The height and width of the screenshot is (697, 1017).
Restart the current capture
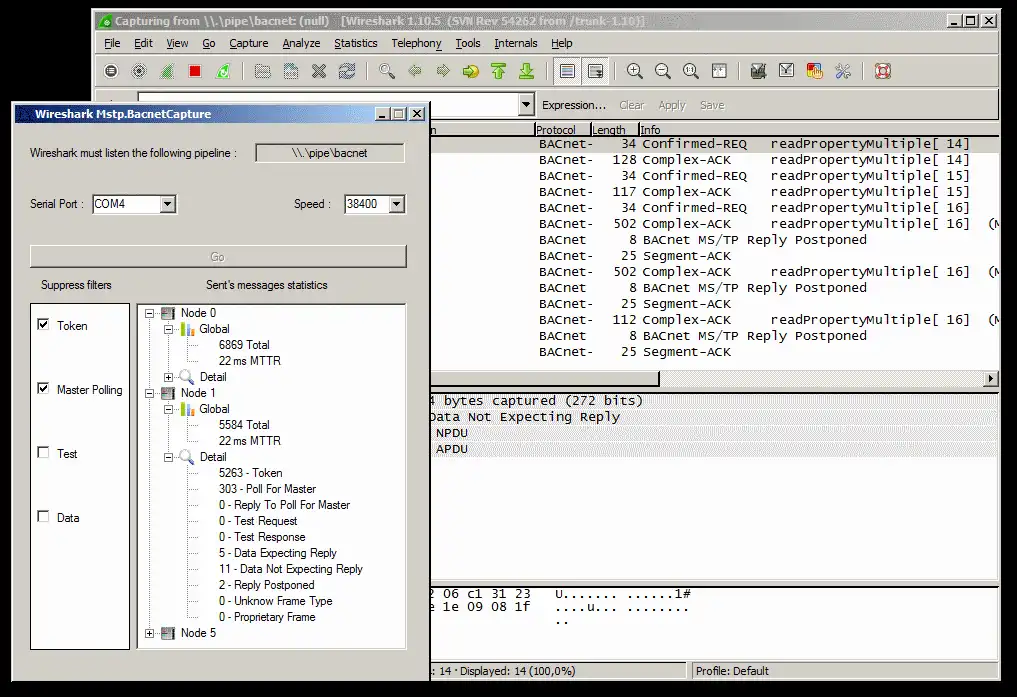point(223,71)
